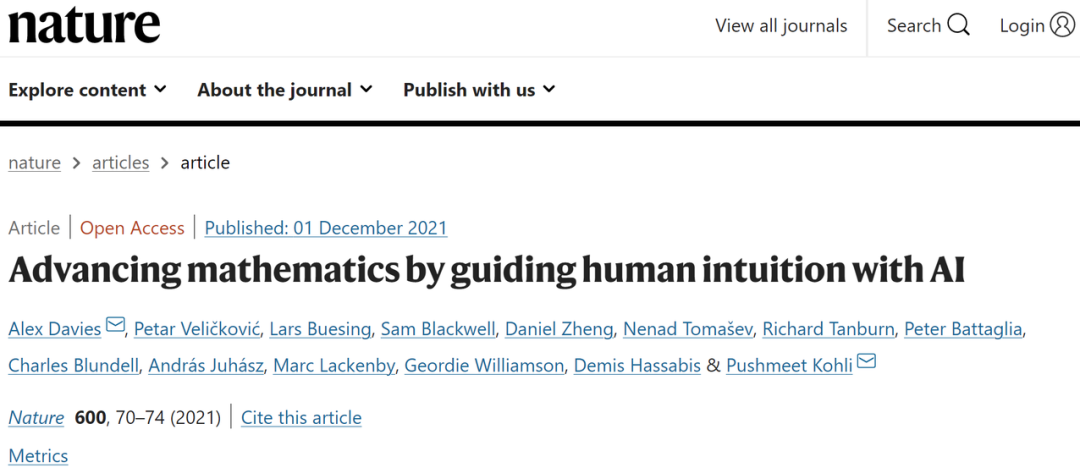Open author Geordie Williamson's link
Image resolution: width=1080 pixels, height=468 pixels.
coord(484,365)
